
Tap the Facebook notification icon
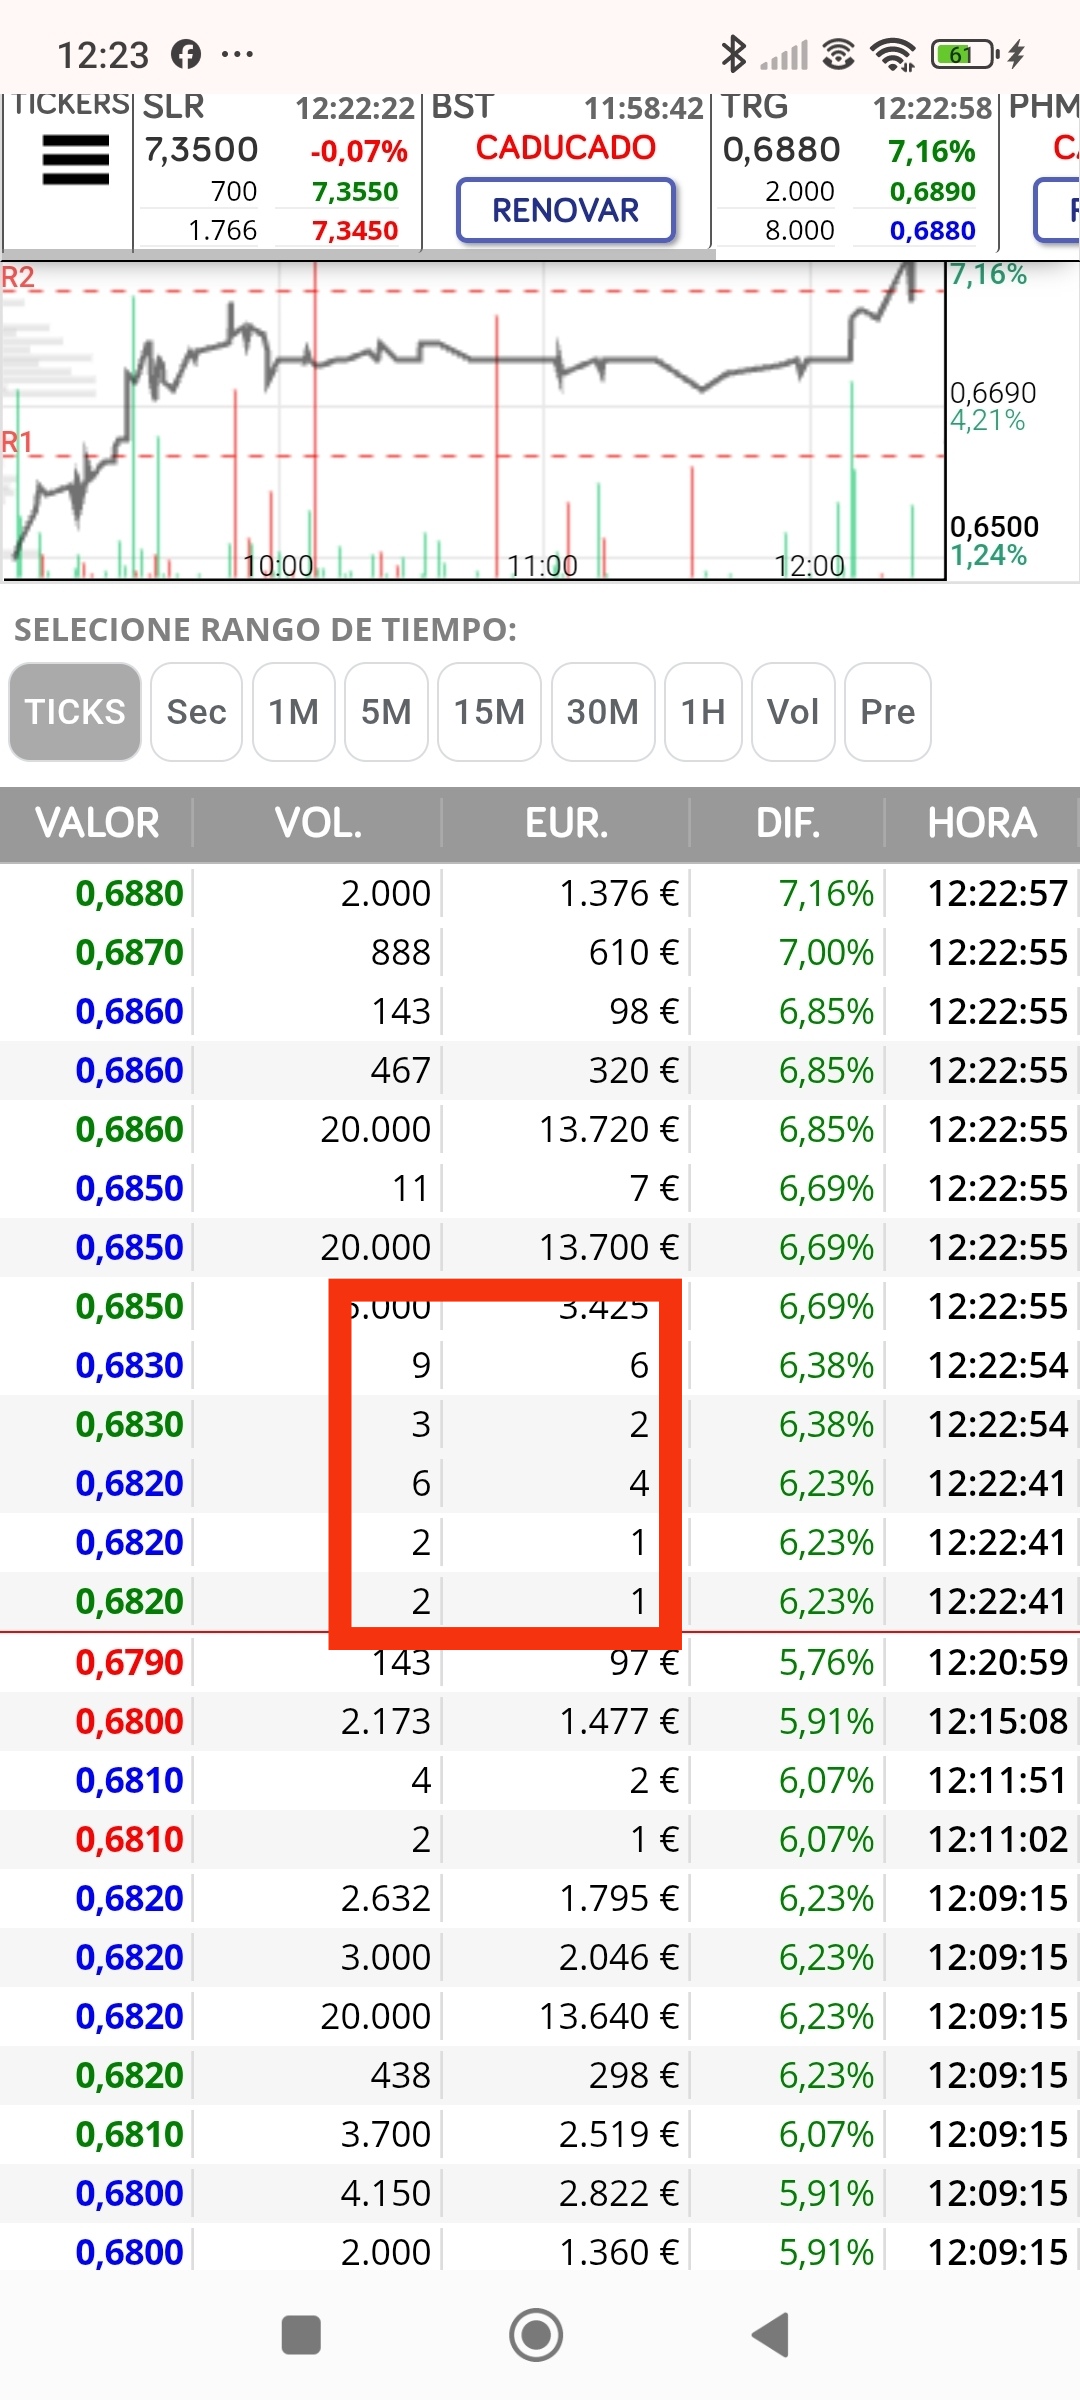pos(186,54)
